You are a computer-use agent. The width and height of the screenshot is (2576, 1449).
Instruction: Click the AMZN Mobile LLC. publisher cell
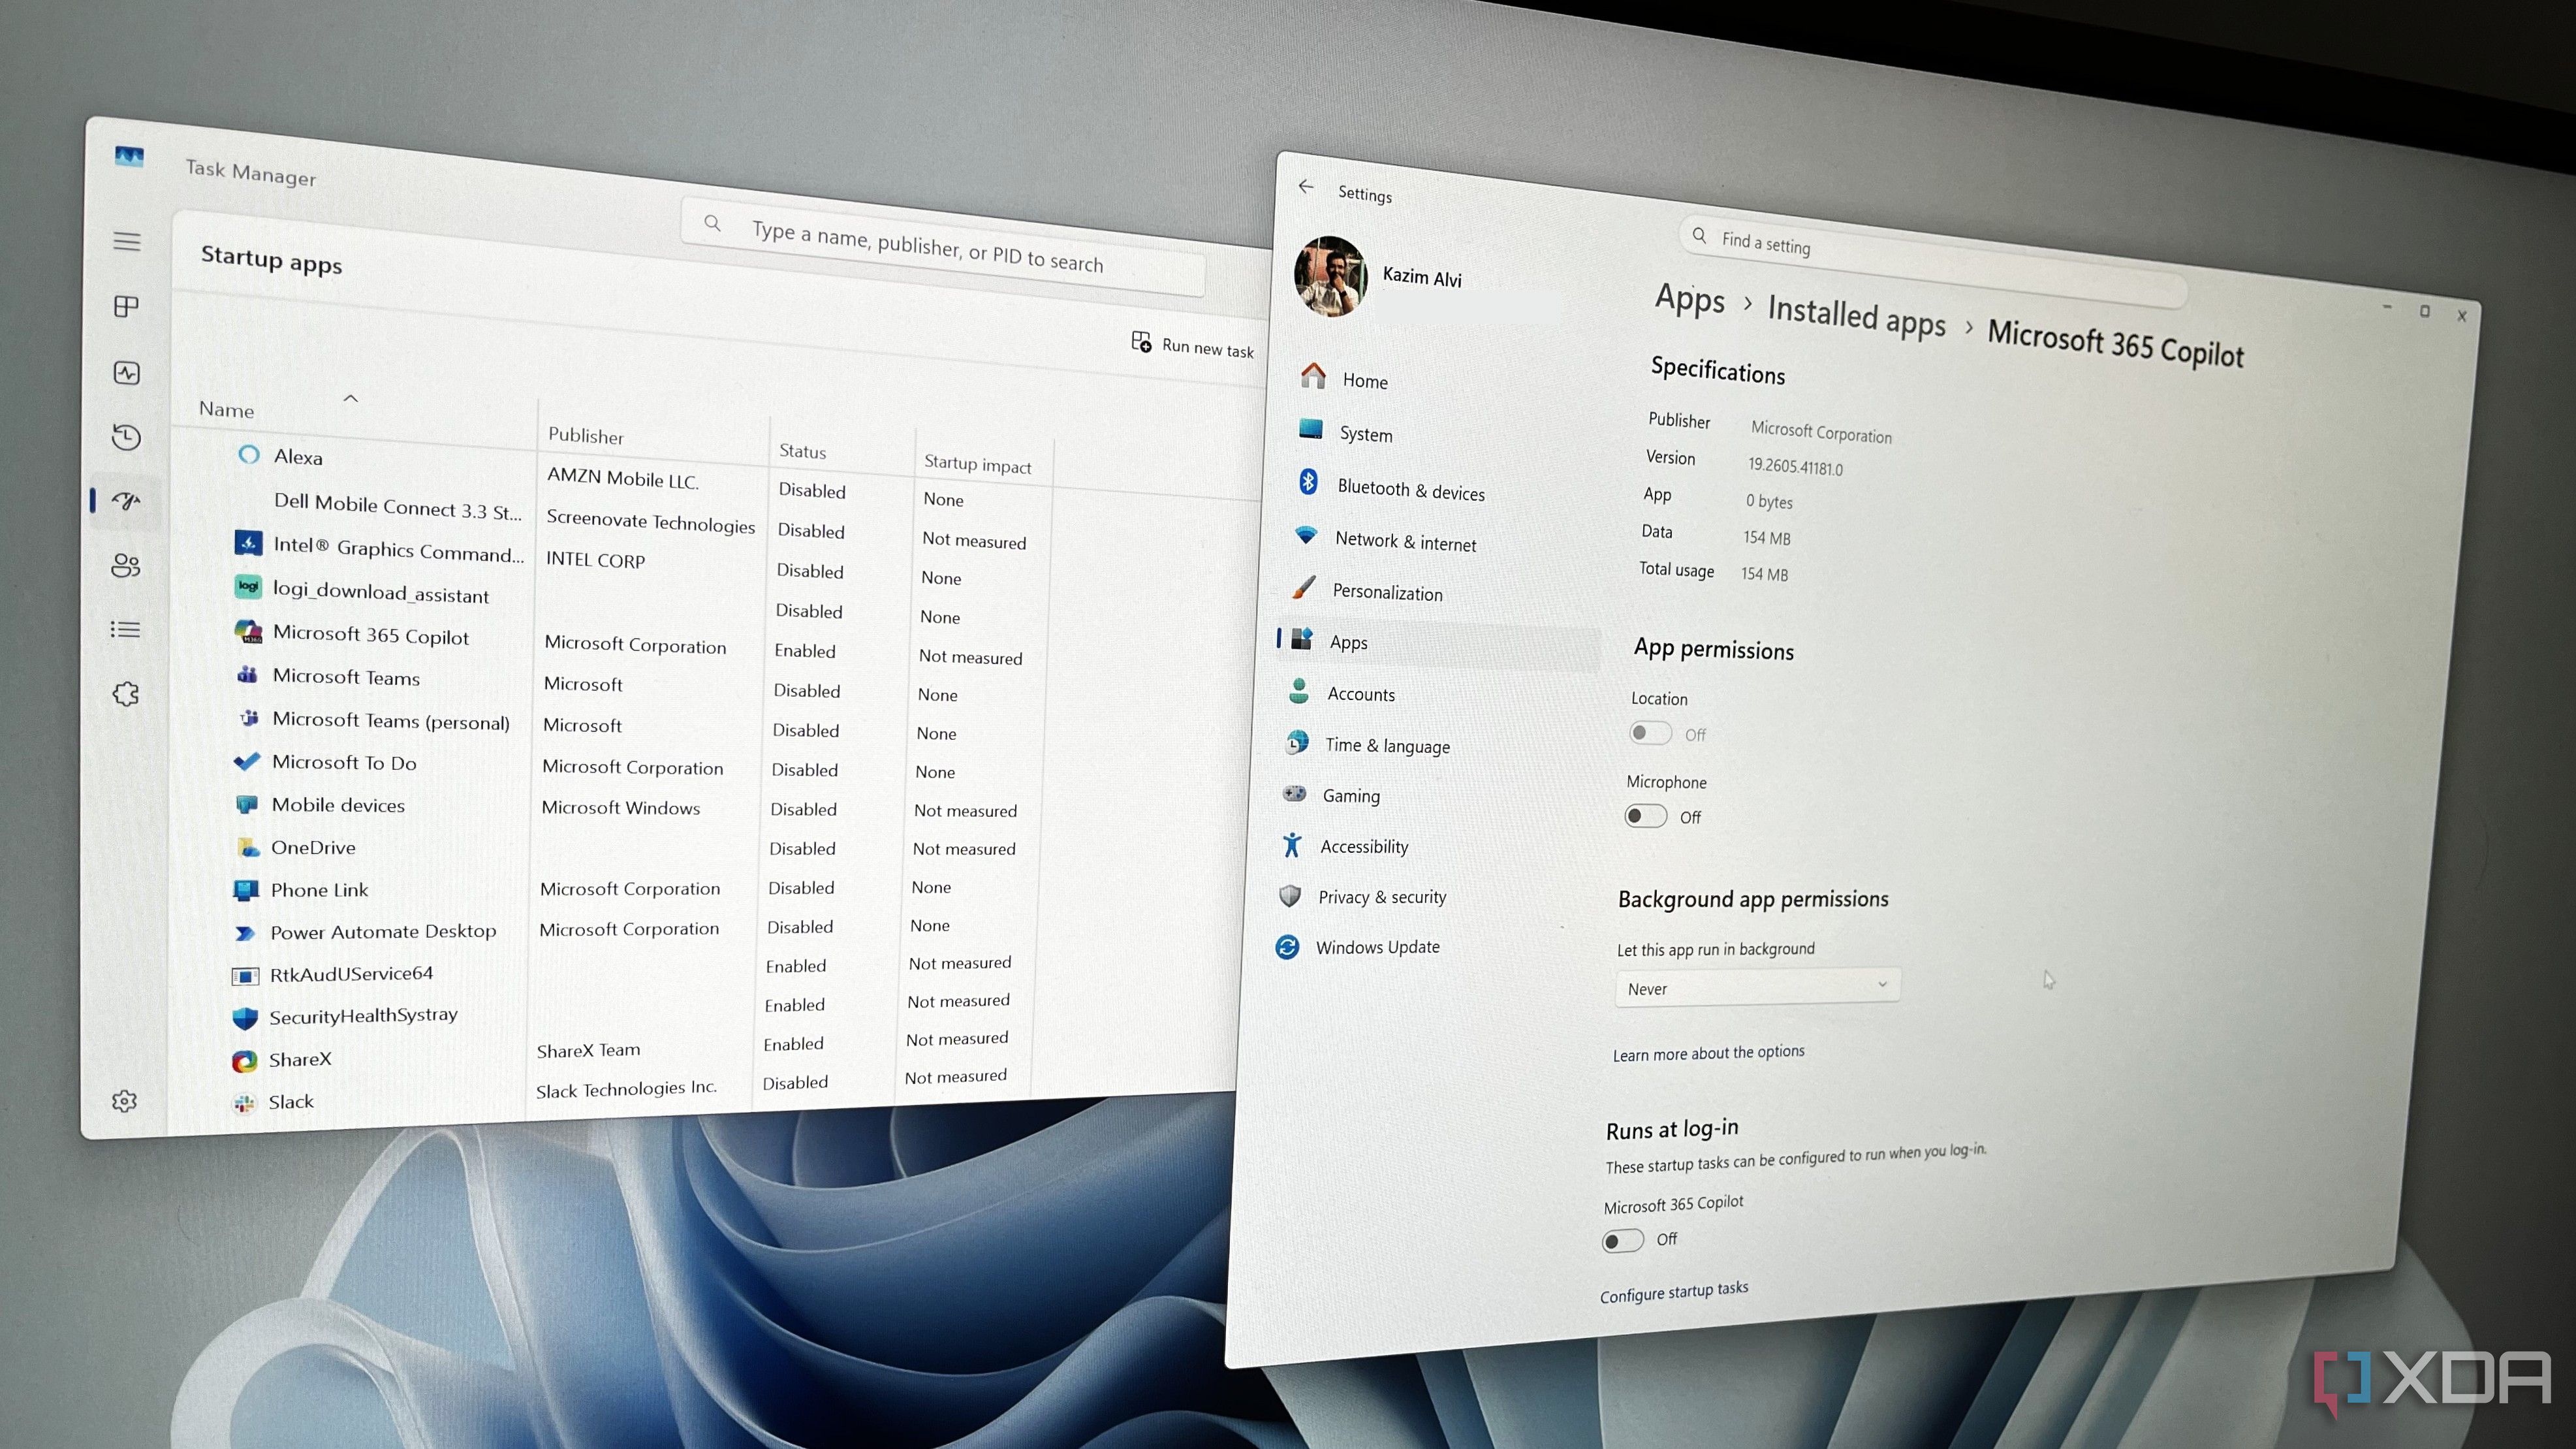(623, 478)
